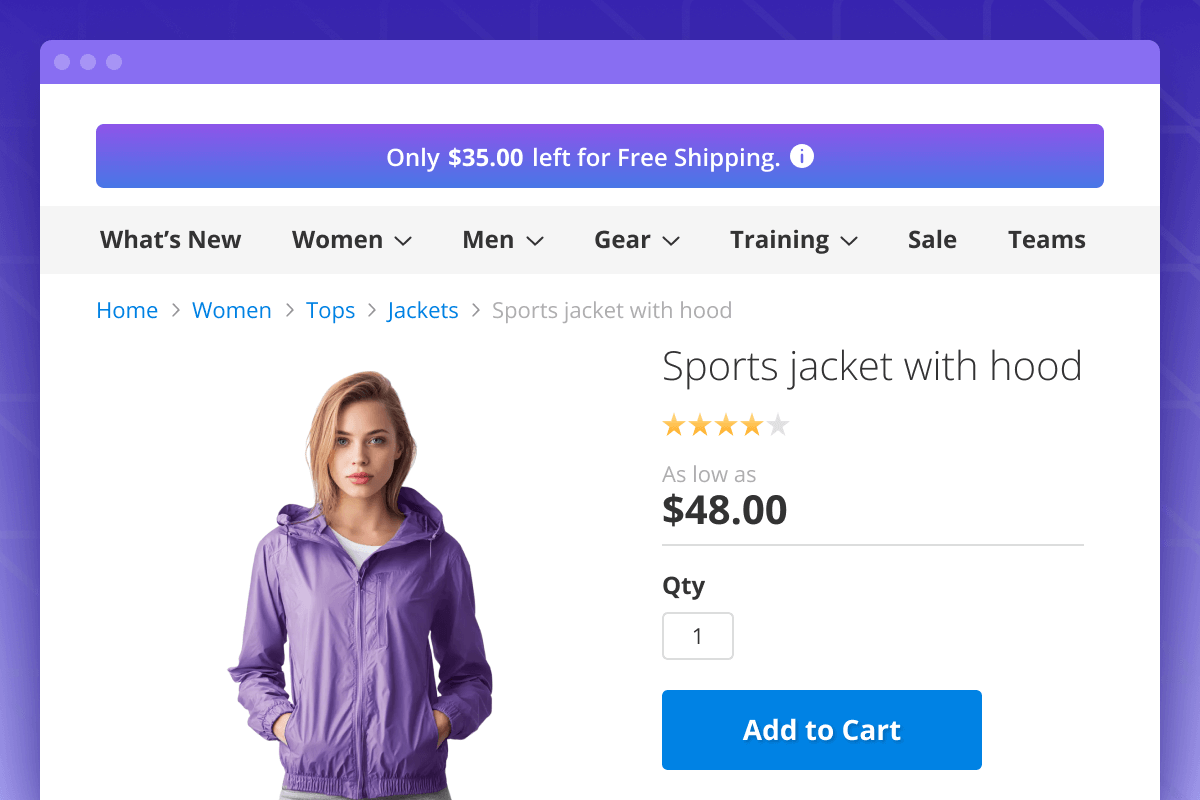Expand the Gear navigation dropdown

pyautogui.click(x=637, y=240)
